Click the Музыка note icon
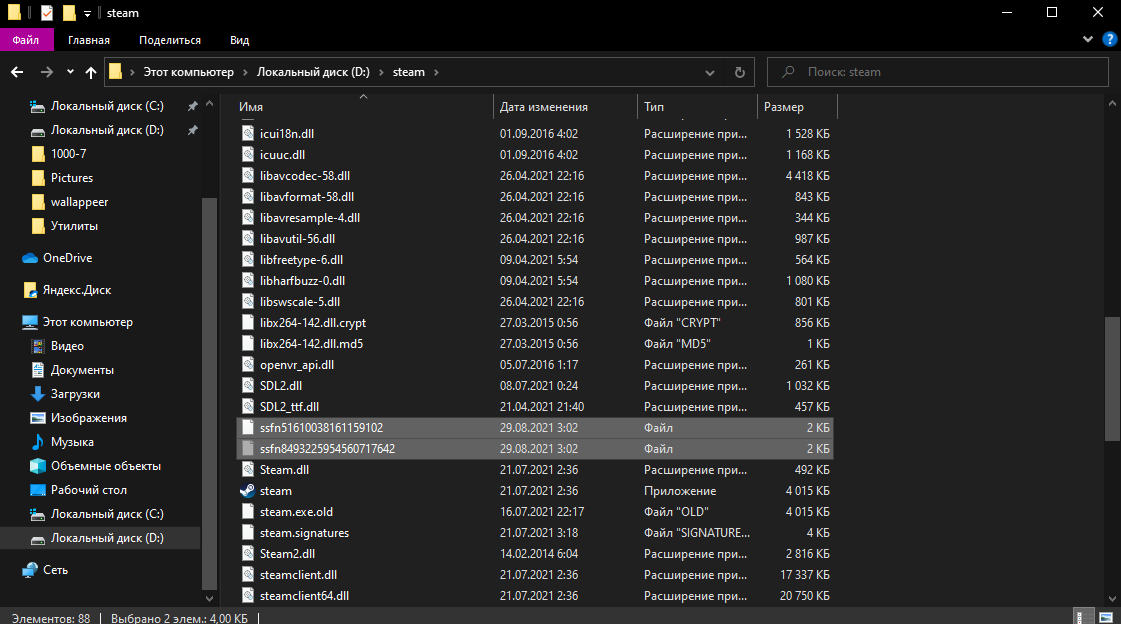Image resolution: width=1121 pixels, height=624 pixels. point(38,442)
